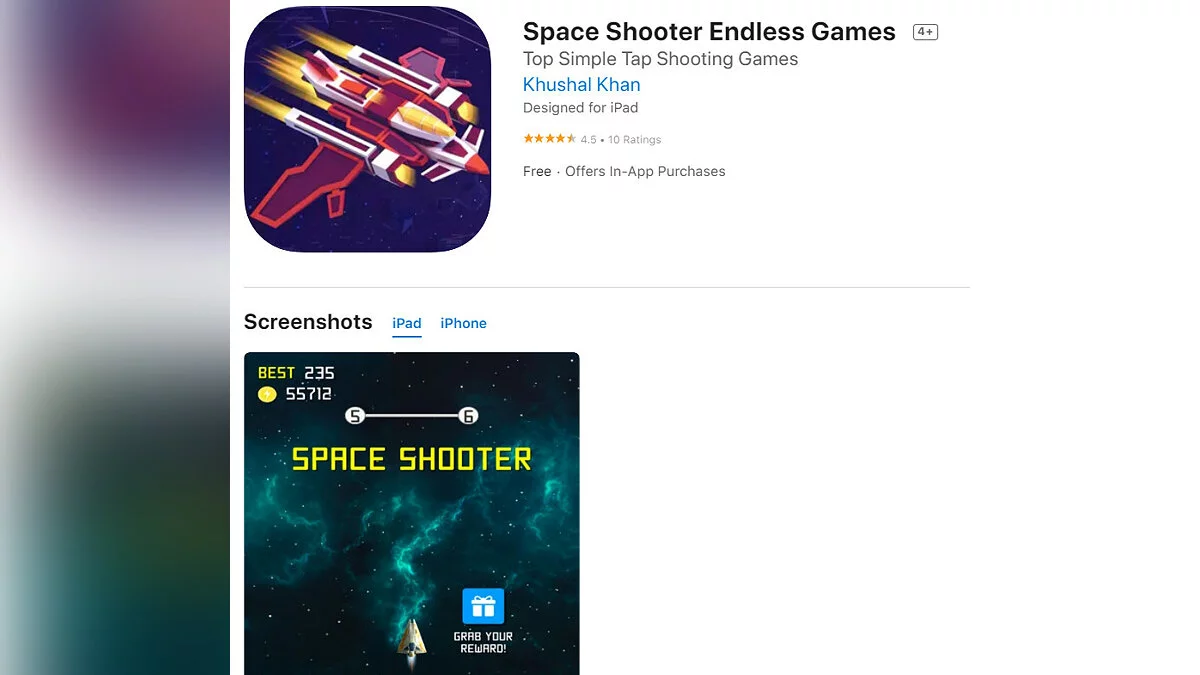Click the level progress bar line
The image size is (1200, 675).
411,416
